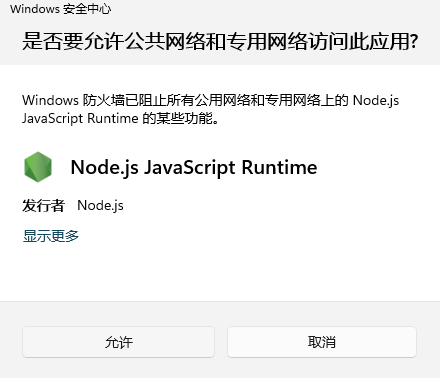Viewport: 440px width, 378px height.
Task: Click the 发行者 publisher label
Action: [x=43, y=205]
